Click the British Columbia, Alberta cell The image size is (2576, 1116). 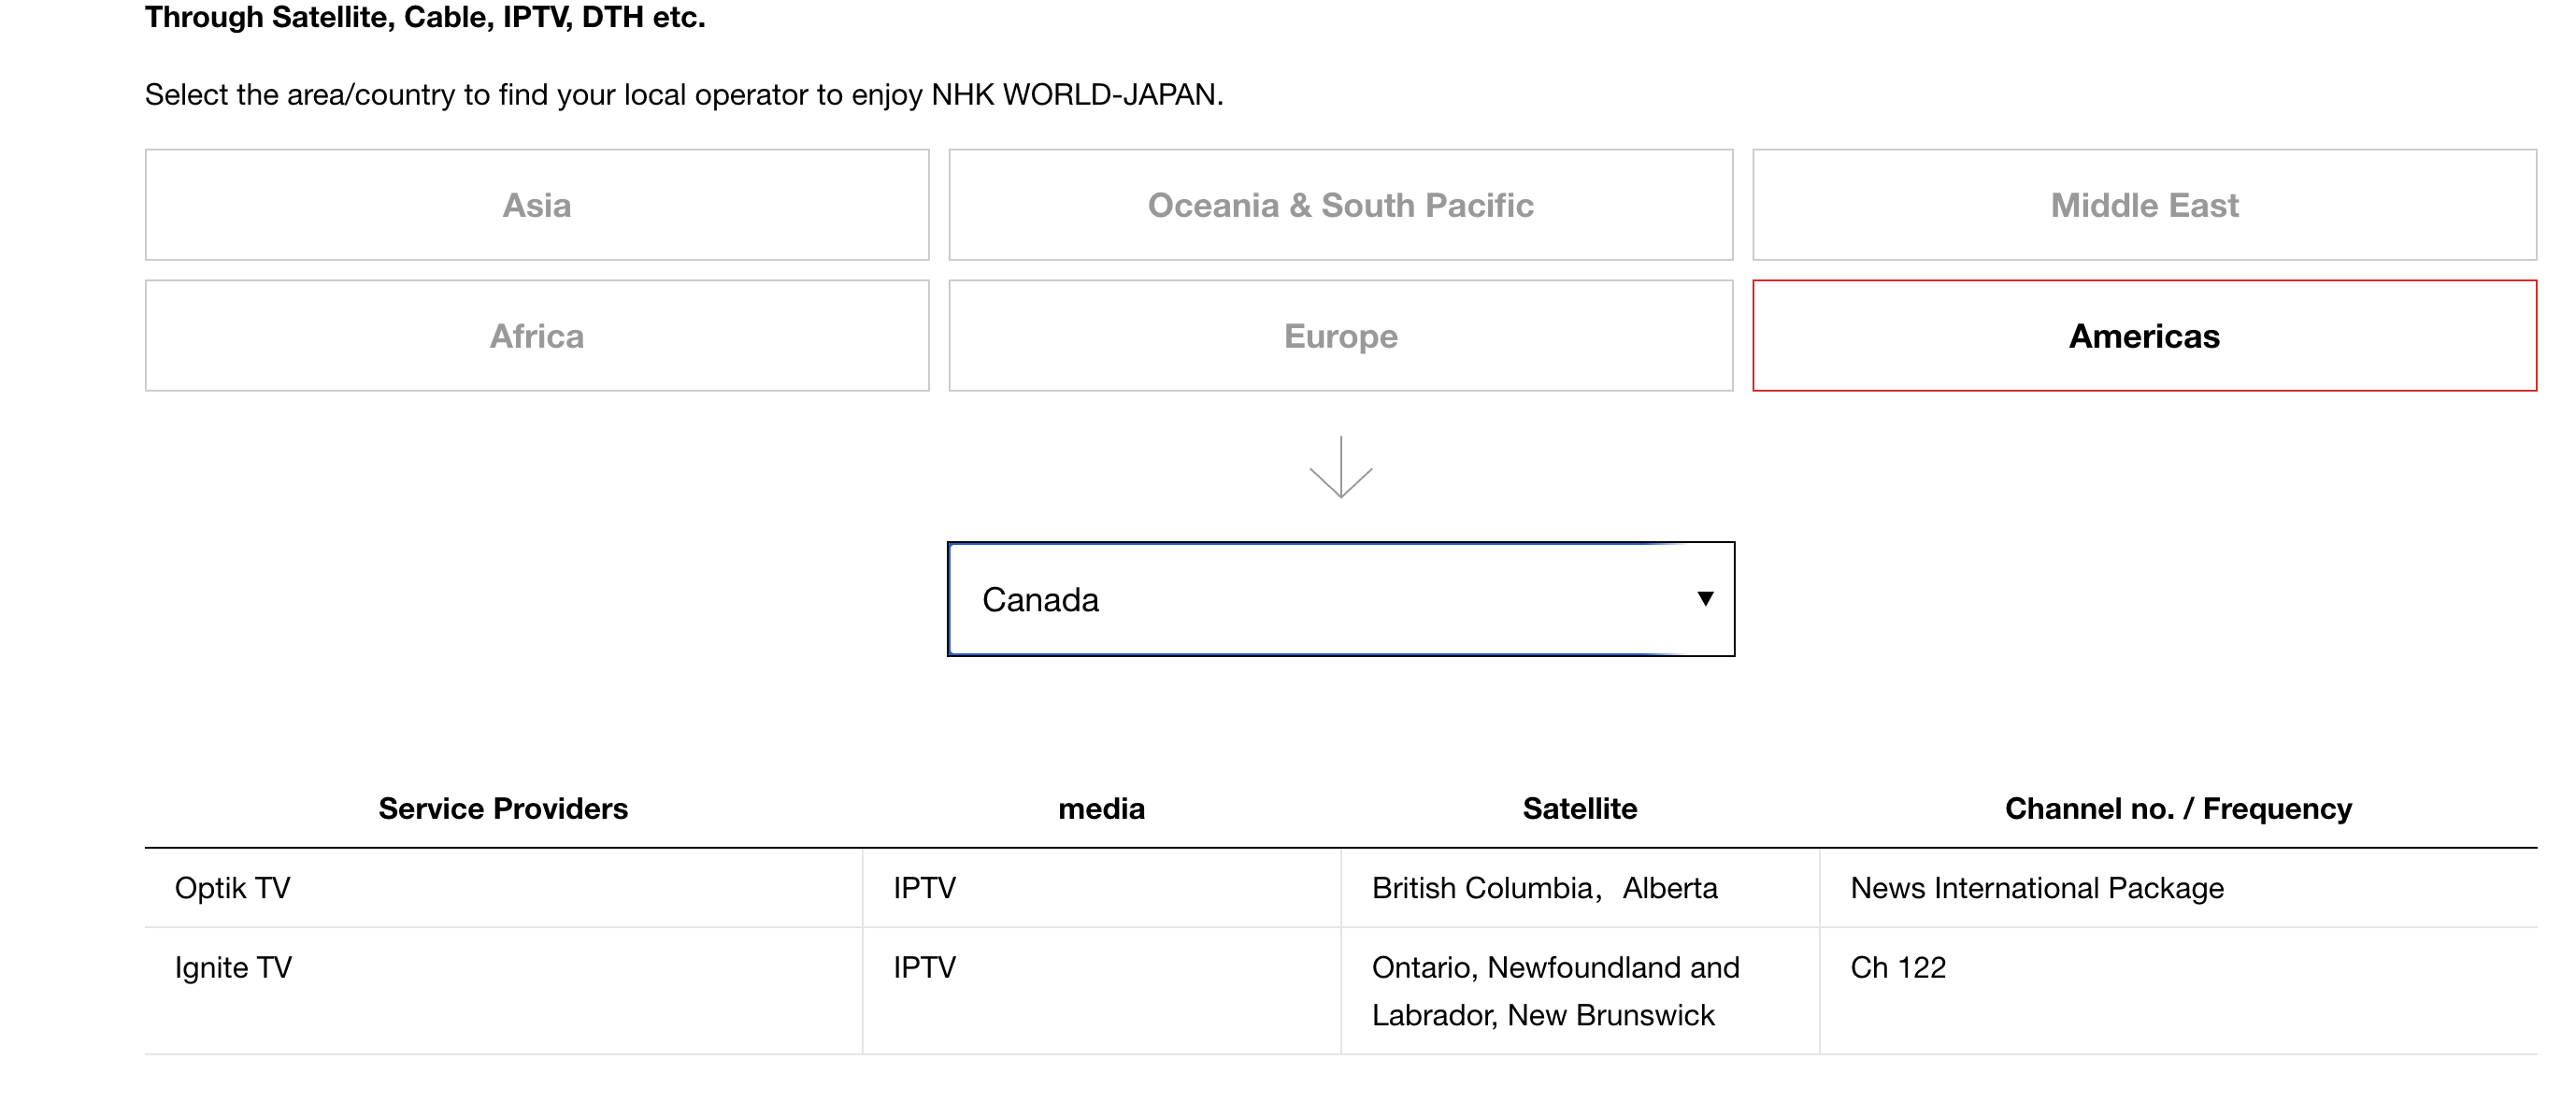coord(1544,888)
